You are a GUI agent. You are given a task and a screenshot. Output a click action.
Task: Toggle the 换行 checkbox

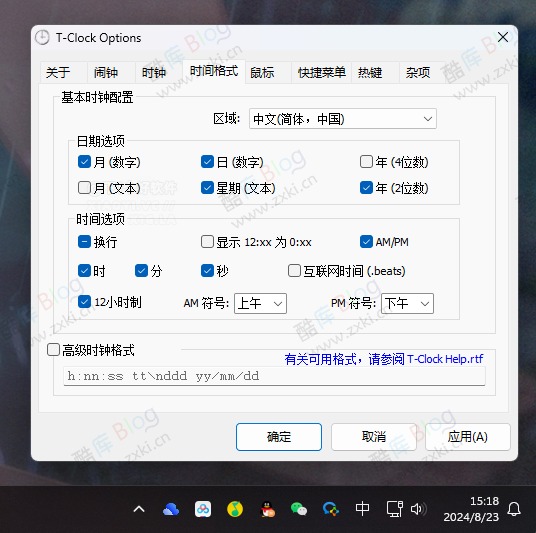point(84,242)
